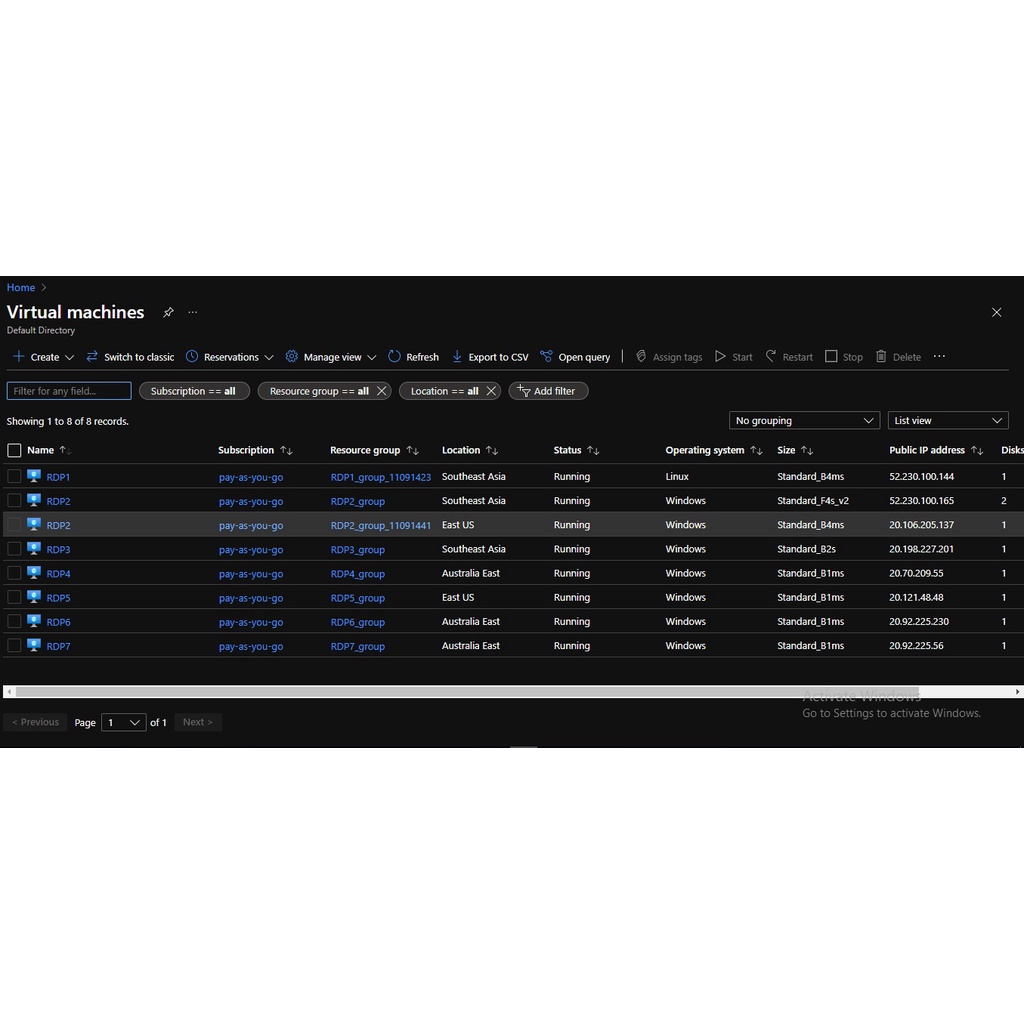Check the select-all header checkbox

pyautogui.click(x=14, y=451)
